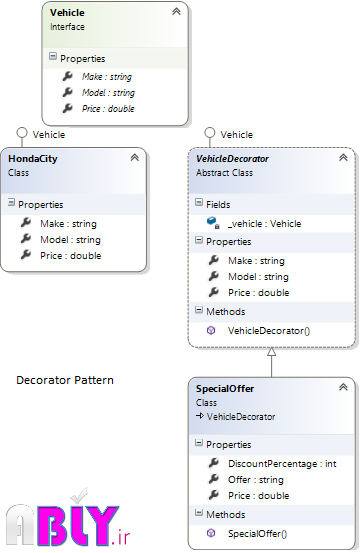Click method cube icon beside VehicleDecorator()

[x=211, y=330]
